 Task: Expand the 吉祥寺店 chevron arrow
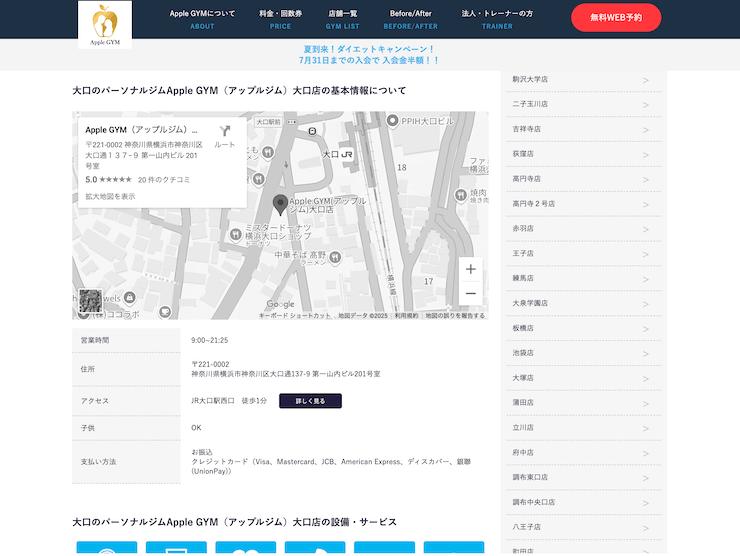click(x=646, y=130)
